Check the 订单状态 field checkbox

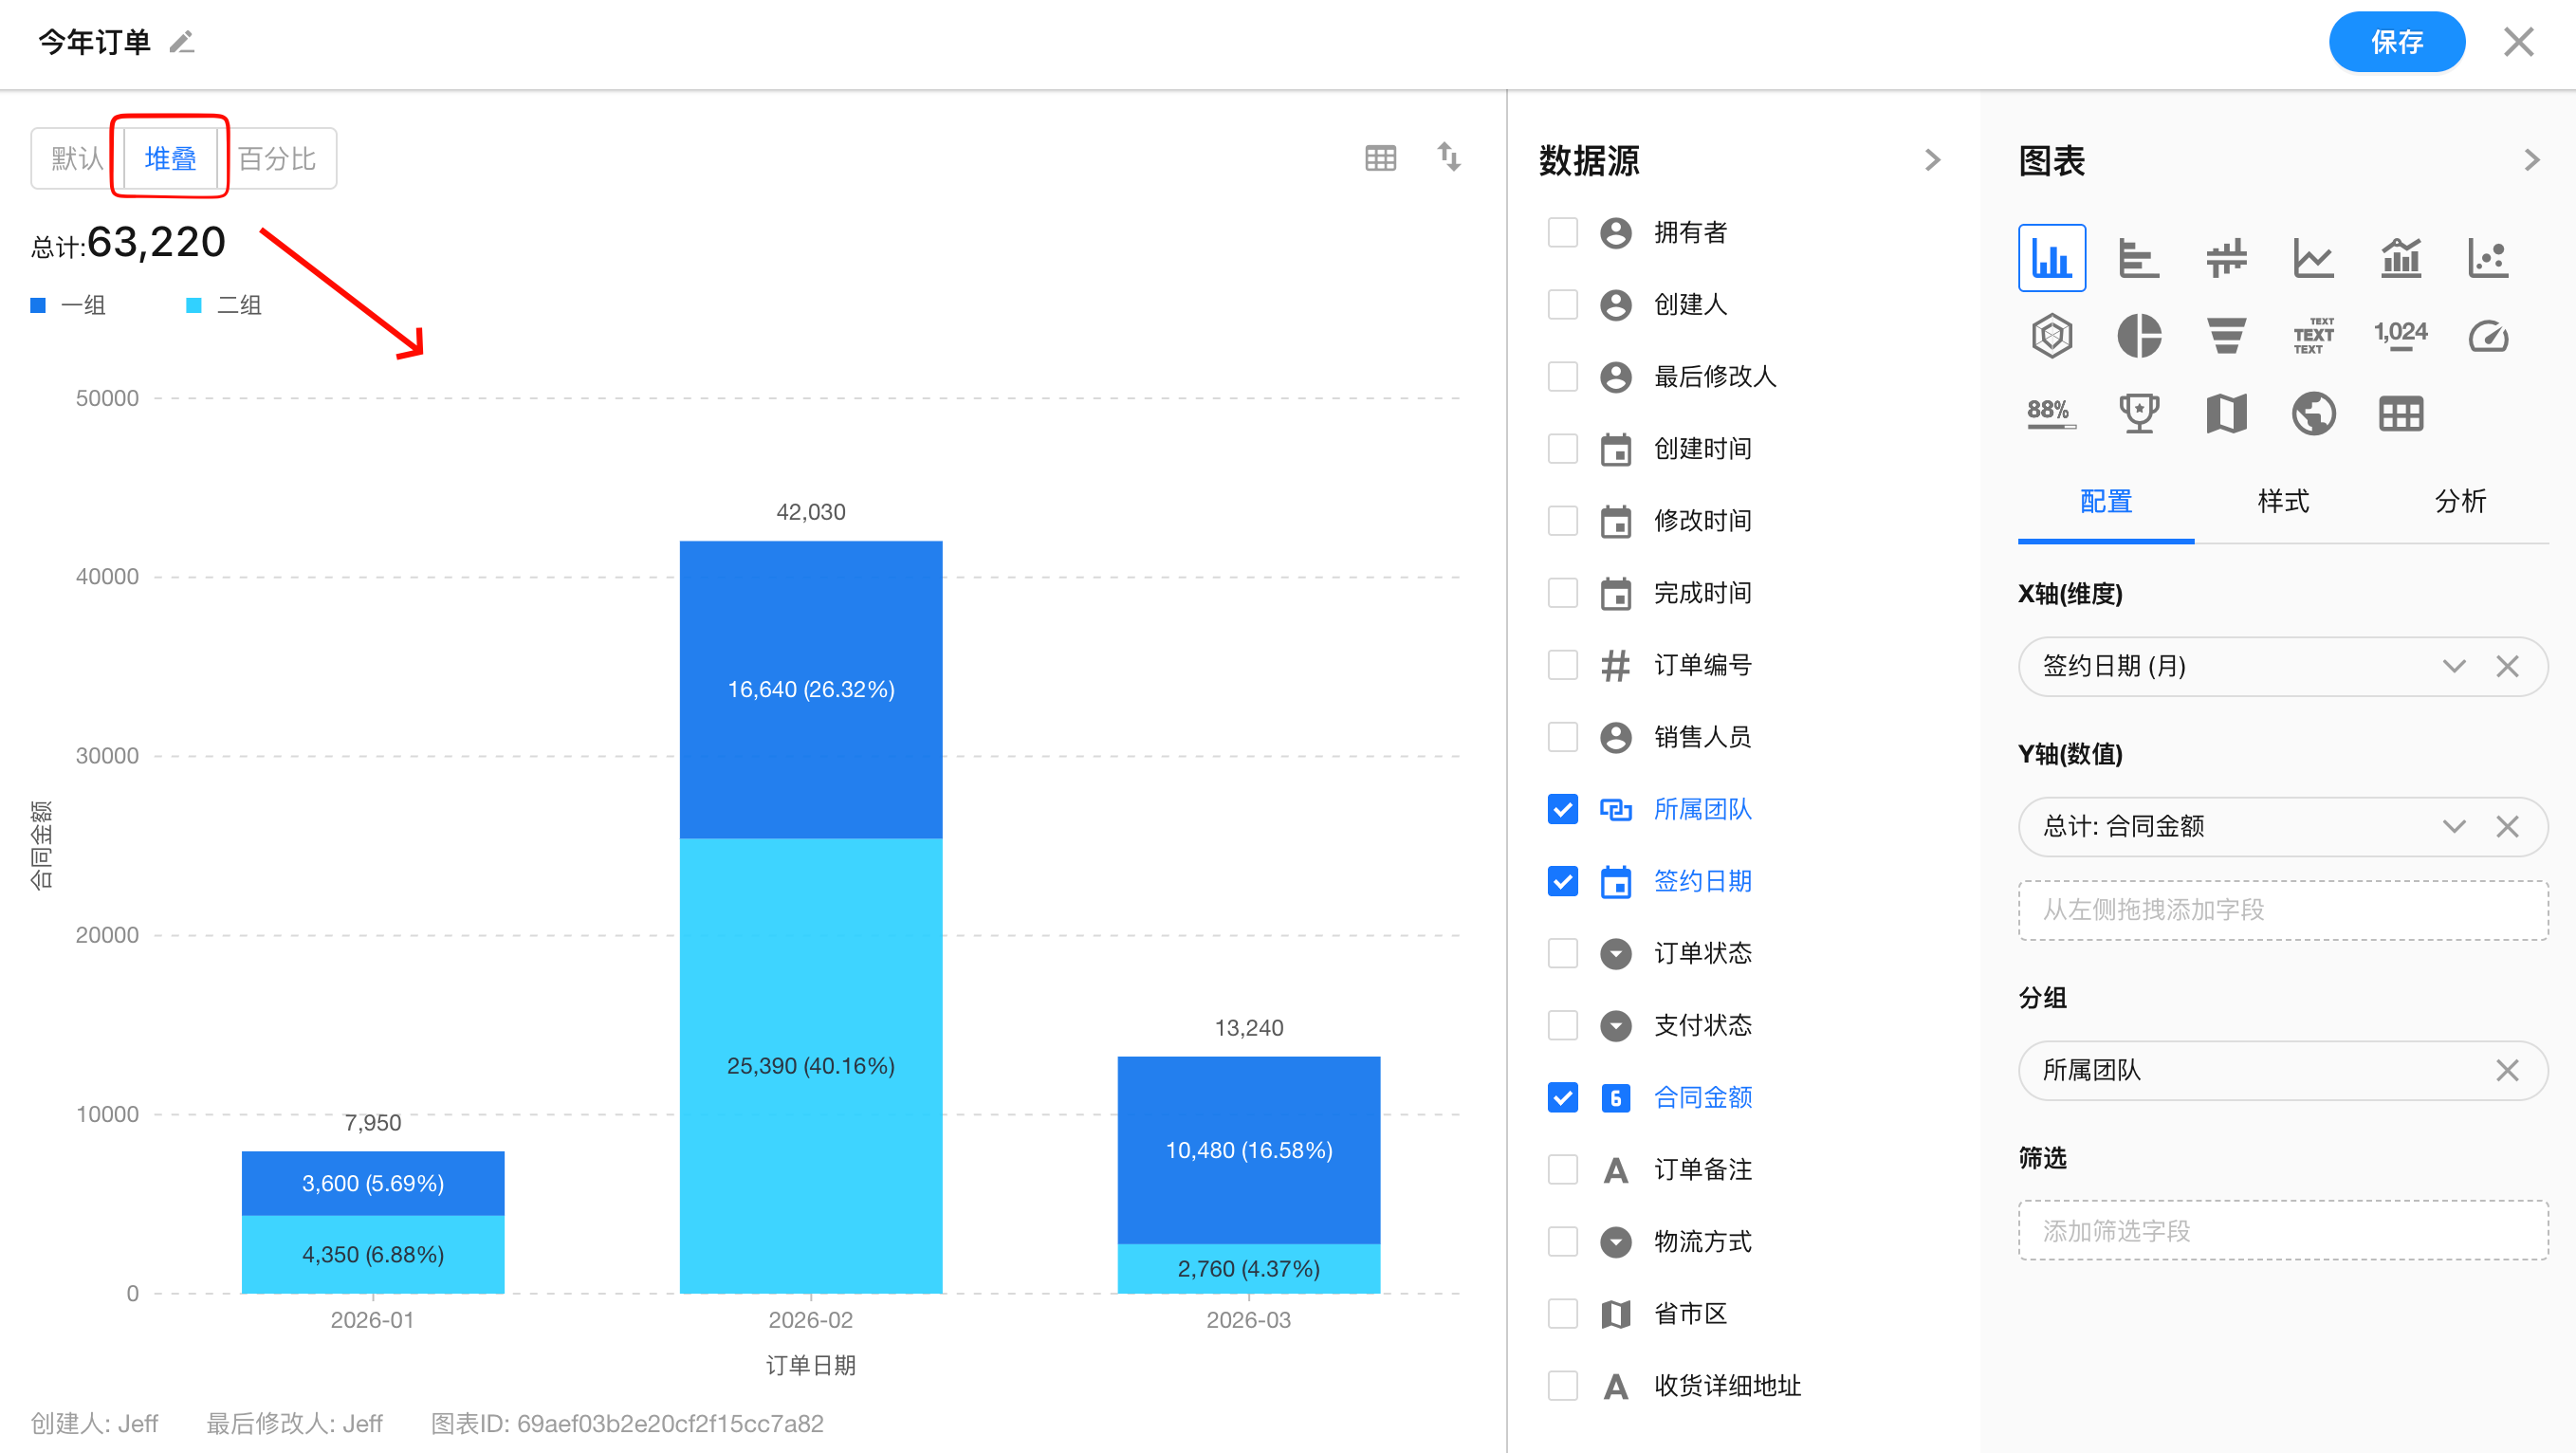pos(1562,953)
